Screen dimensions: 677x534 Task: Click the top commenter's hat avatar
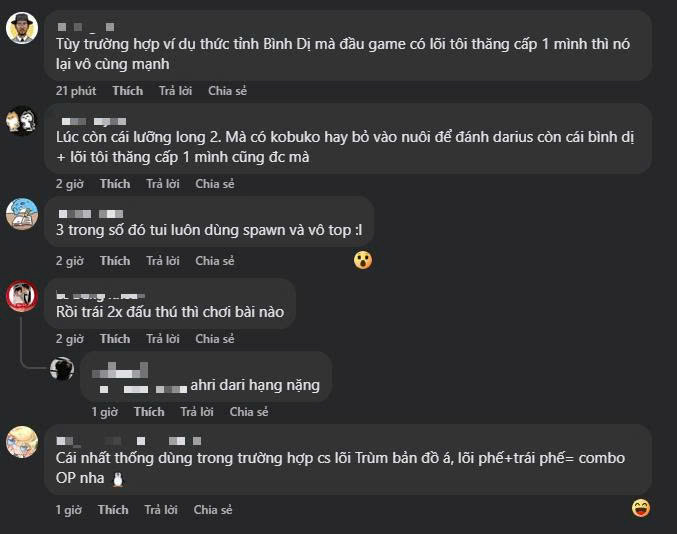(x=22, y=27)
